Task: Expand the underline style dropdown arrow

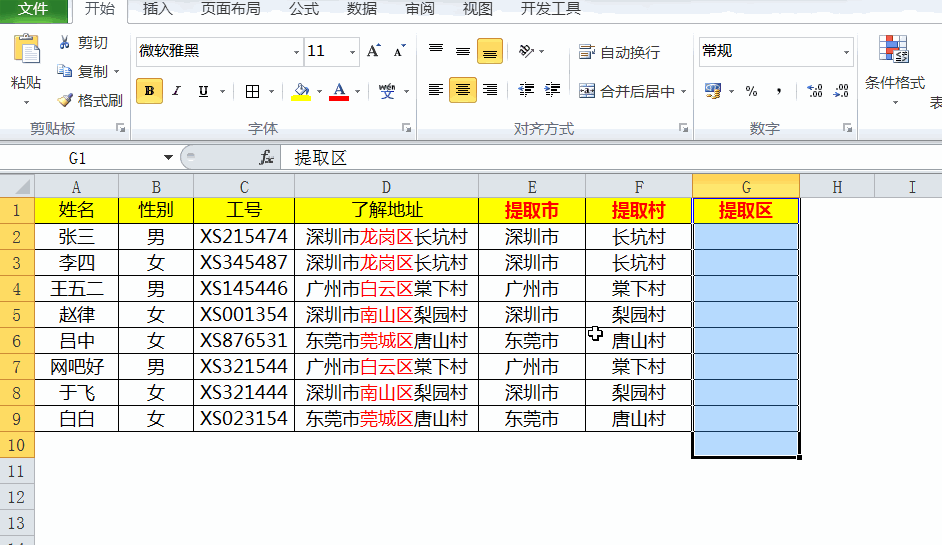Action: click(x=222, y=91)
